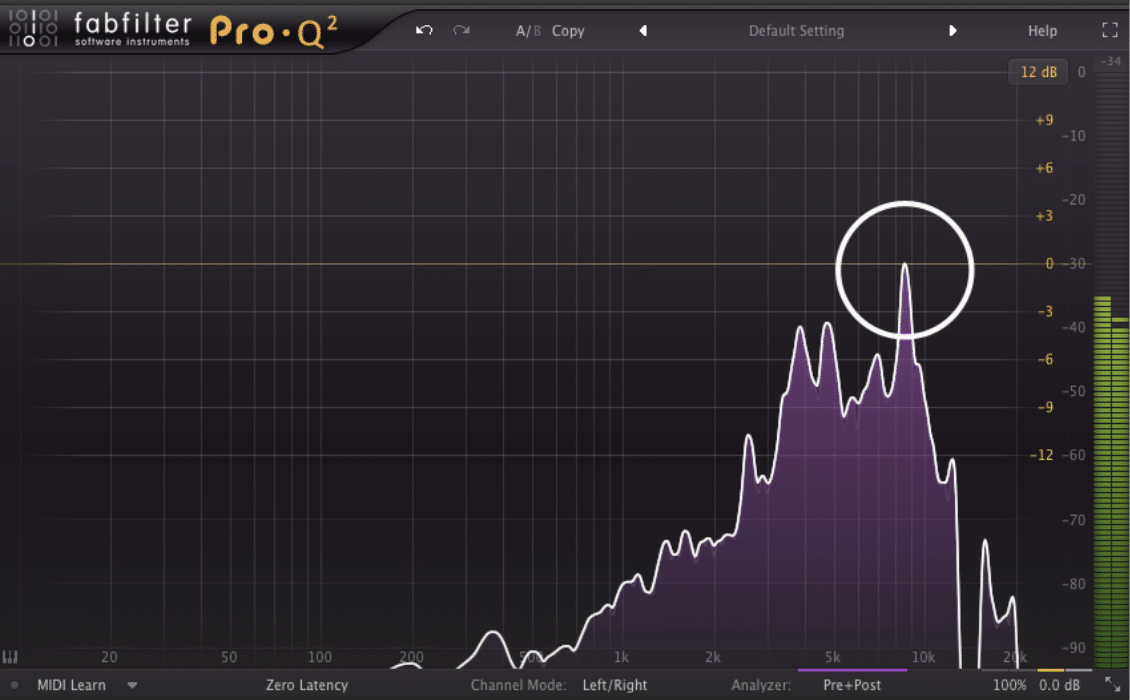
Task: Click the 100% output scale value
Action: (1010, 685)
